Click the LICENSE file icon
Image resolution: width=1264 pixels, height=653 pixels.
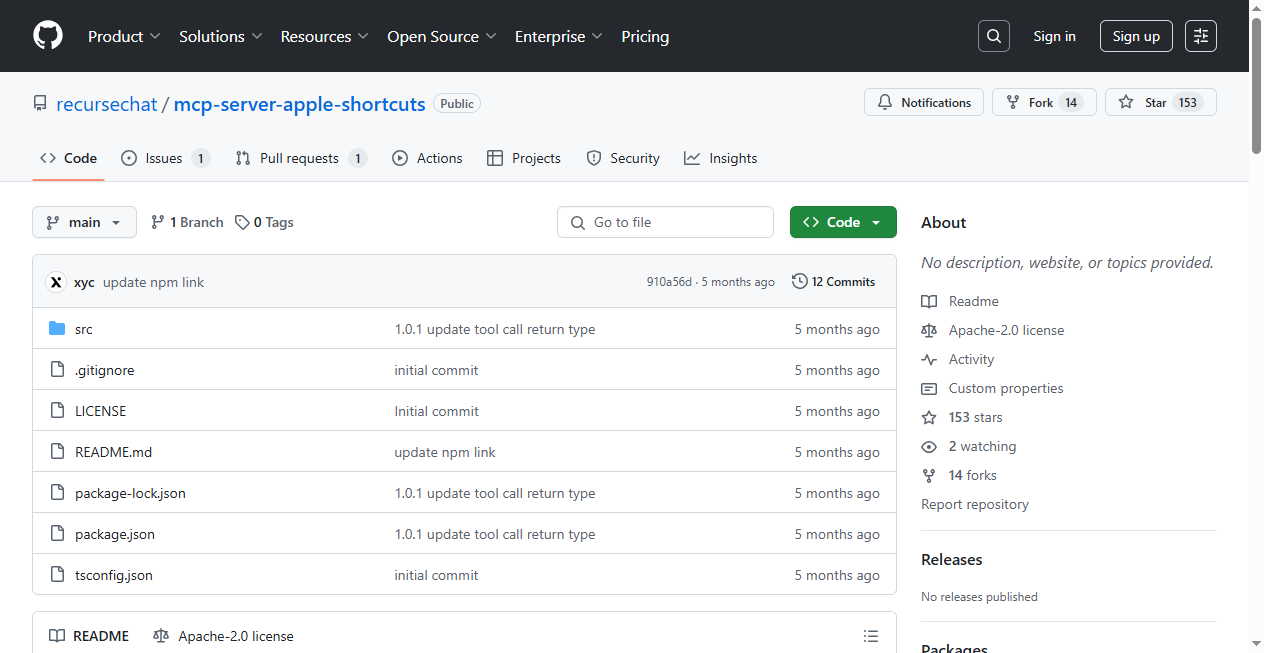[x=57, y=411]
